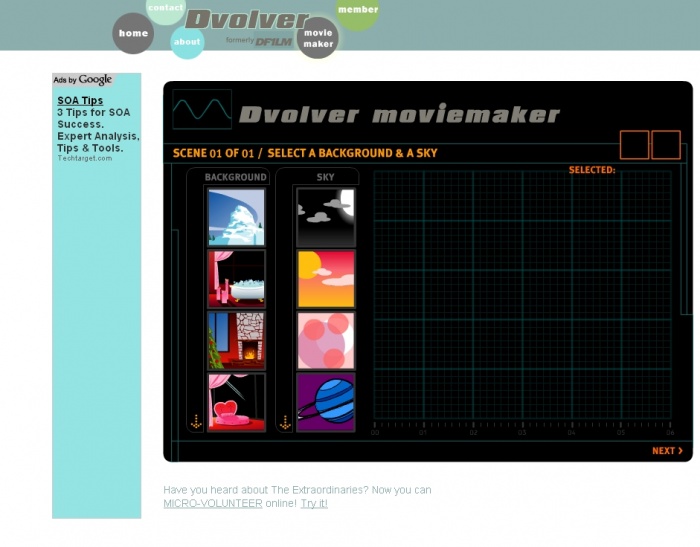Click timeline marker 03
This screenshot has height=547, width=700.
pos(522,432)
